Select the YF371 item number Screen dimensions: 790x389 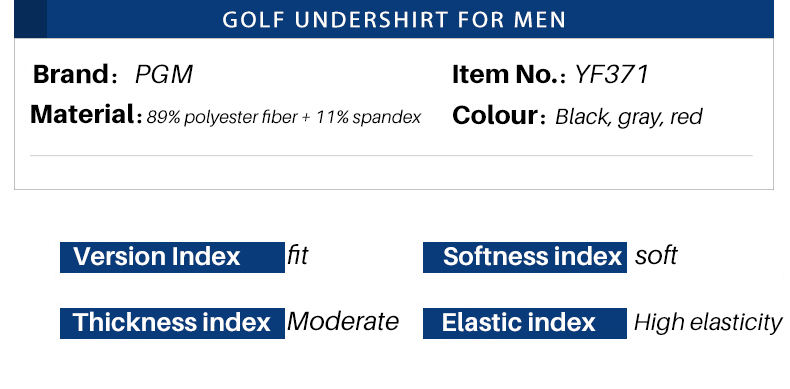click(x=611, y=75)
